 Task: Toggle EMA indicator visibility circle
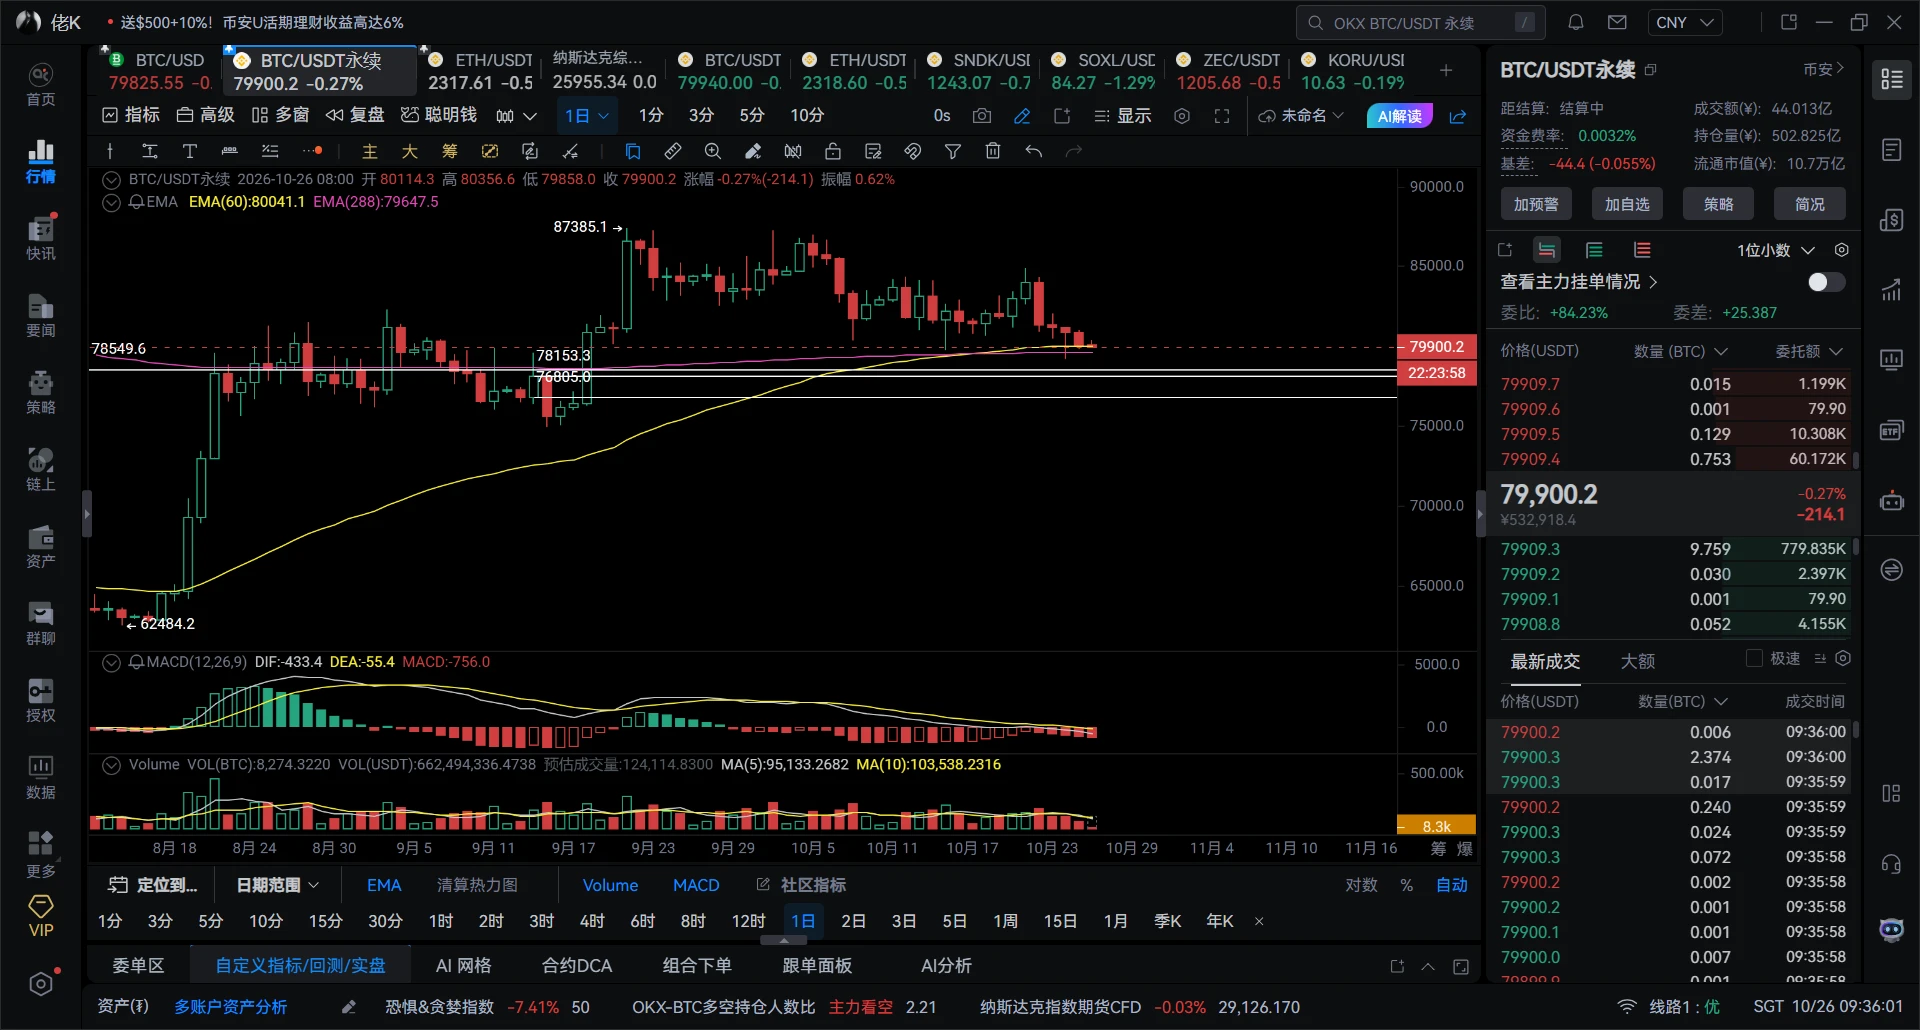[x=112, y=202]
